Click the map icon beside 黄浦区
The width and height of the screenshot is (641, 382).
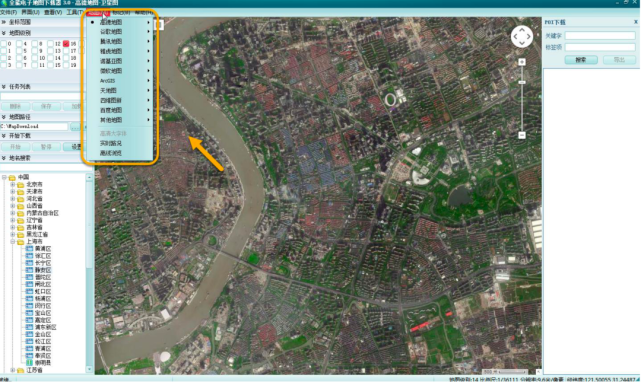point(29,249)
